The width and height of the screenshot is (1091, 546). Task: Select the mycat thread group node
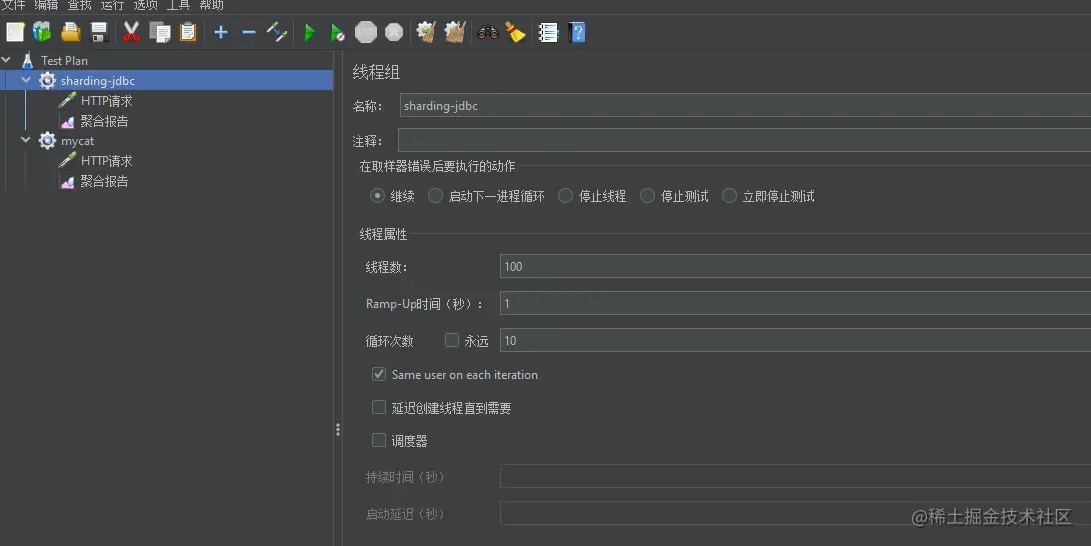tap(77, 140)
